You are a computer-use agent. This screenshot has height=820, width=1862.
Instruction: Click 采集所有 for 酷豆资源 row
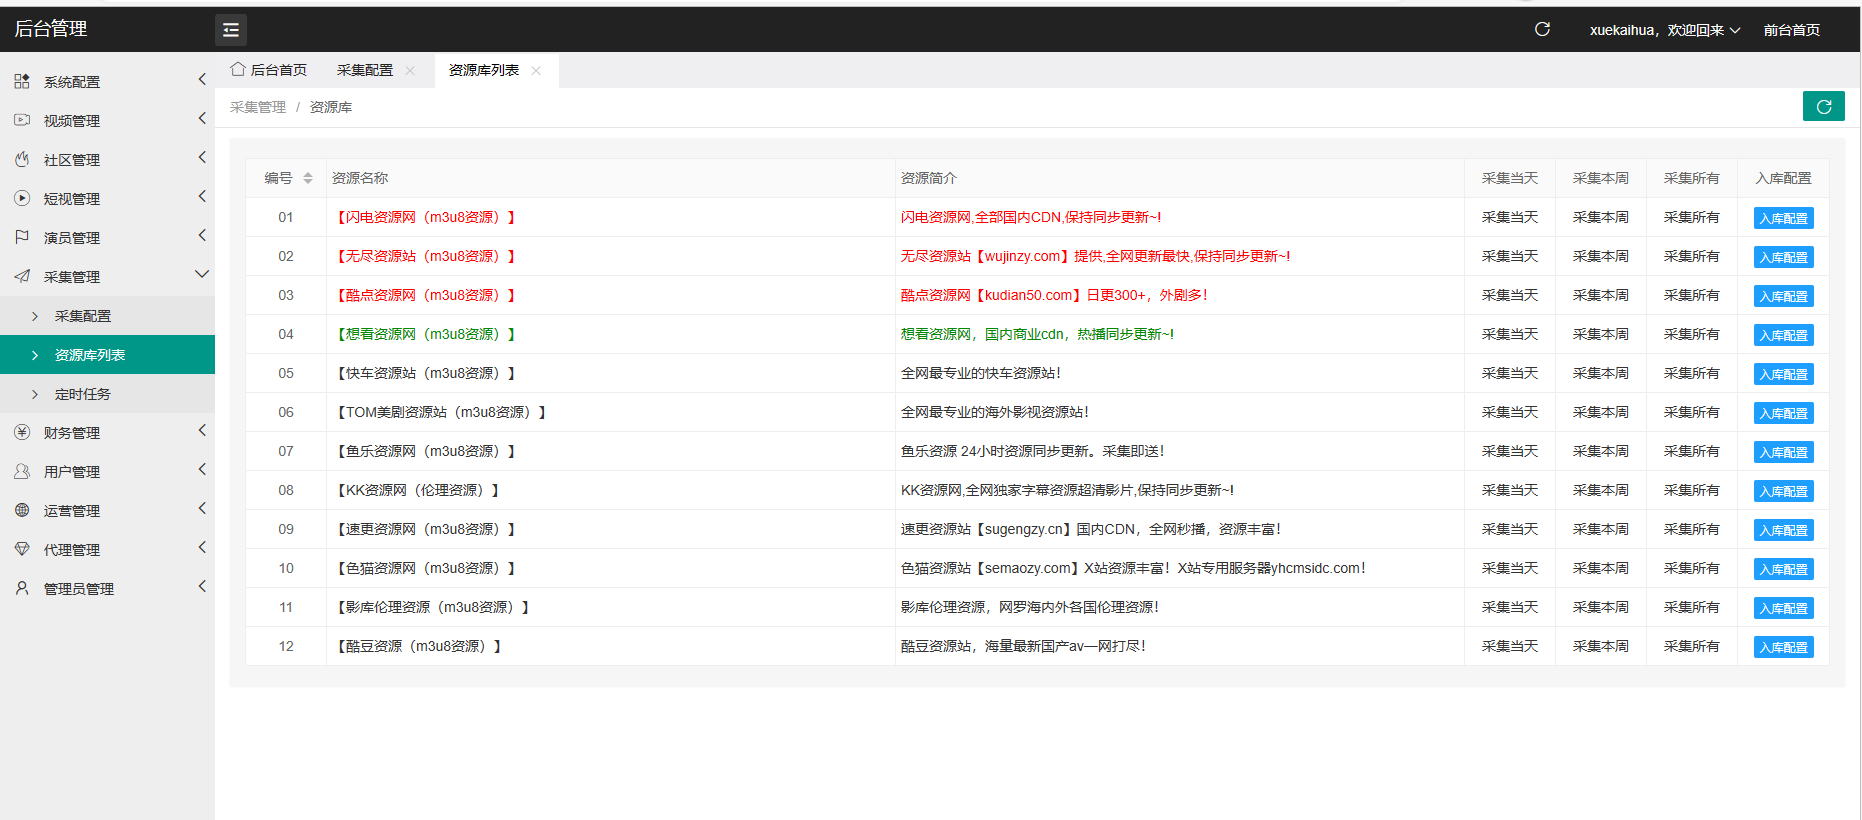tap(1691, 646)
